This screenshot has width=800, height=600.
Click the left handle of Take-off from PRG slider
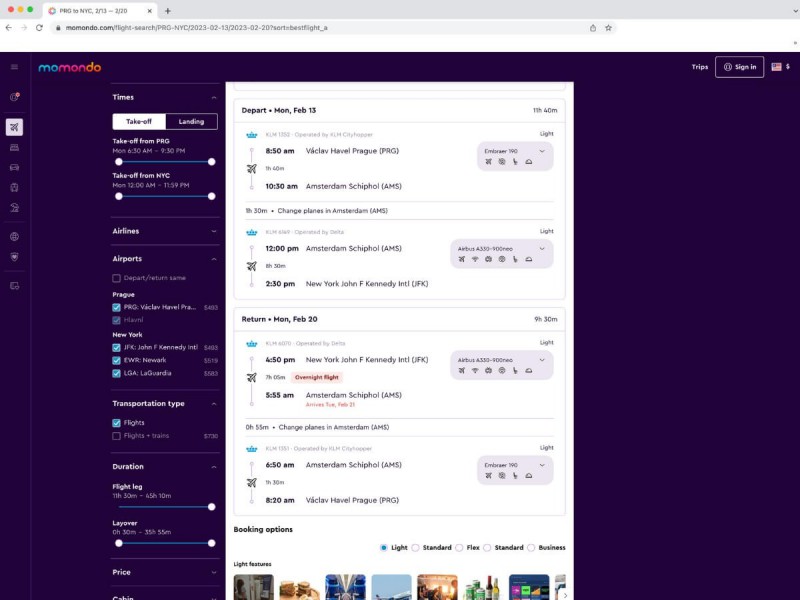click(119, 162)
